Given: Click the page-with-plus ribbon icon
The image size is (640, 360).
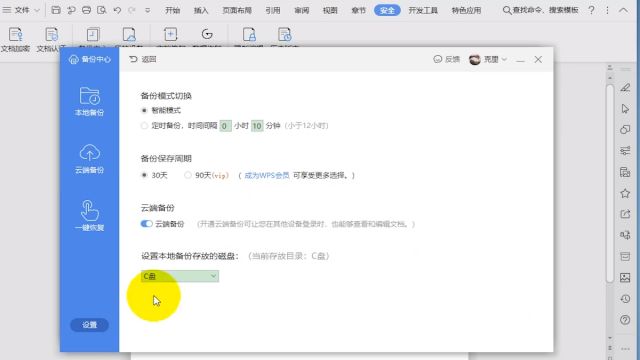Looking at the screenshot, I should pyautogui.click(x=171, y=34).
